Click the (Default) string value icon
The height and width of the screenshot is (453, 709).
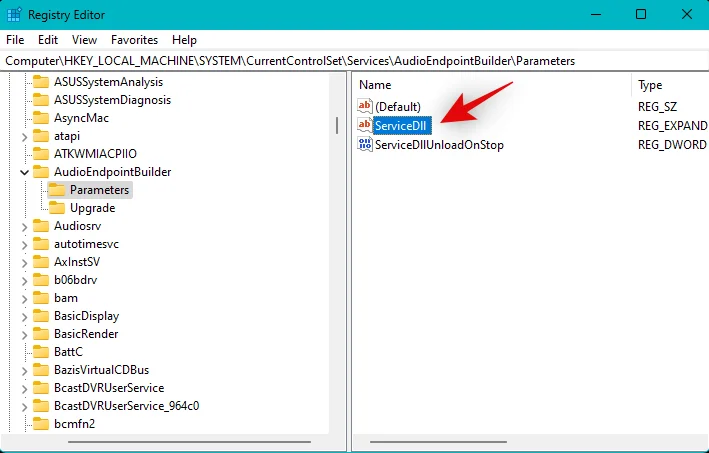[365, 107]
